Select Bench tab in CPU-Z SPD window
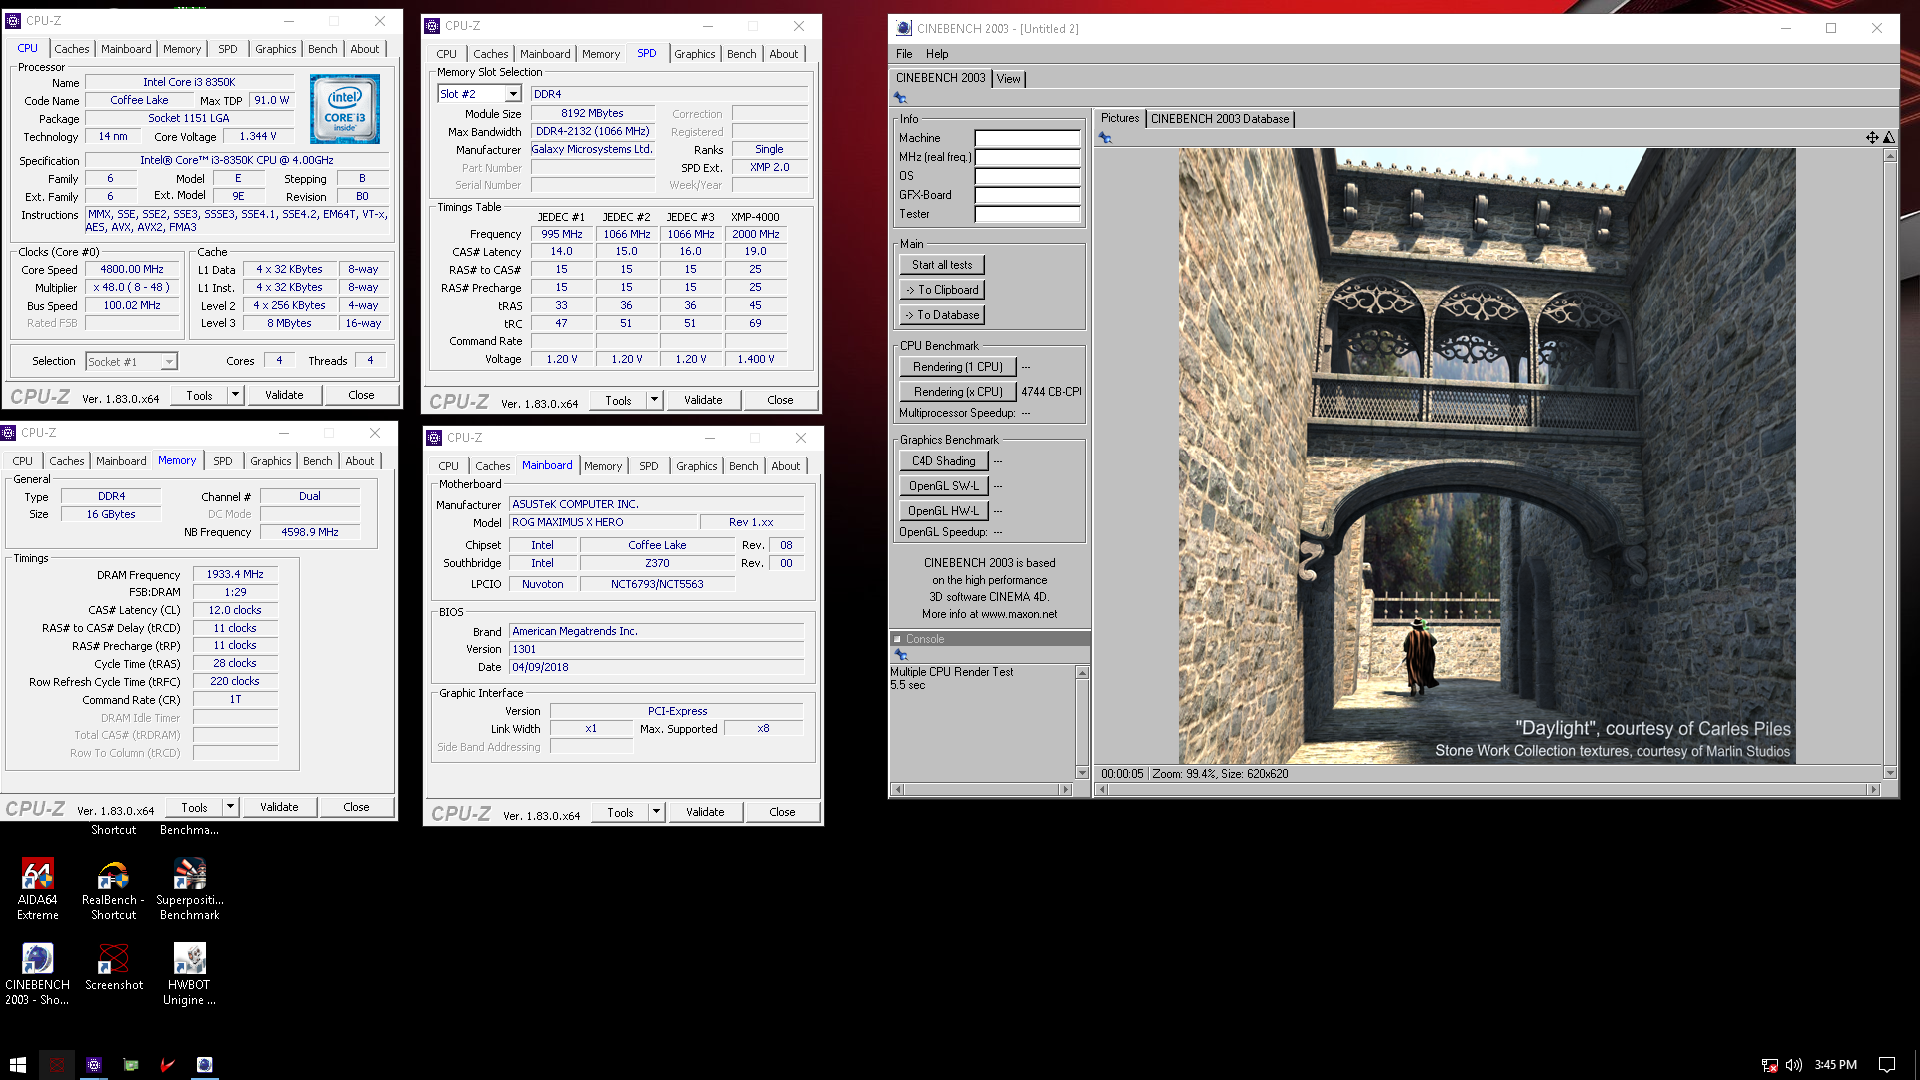Image resolution: width=1920 pixels, height=1080 pixels. (x=742, y=54)
